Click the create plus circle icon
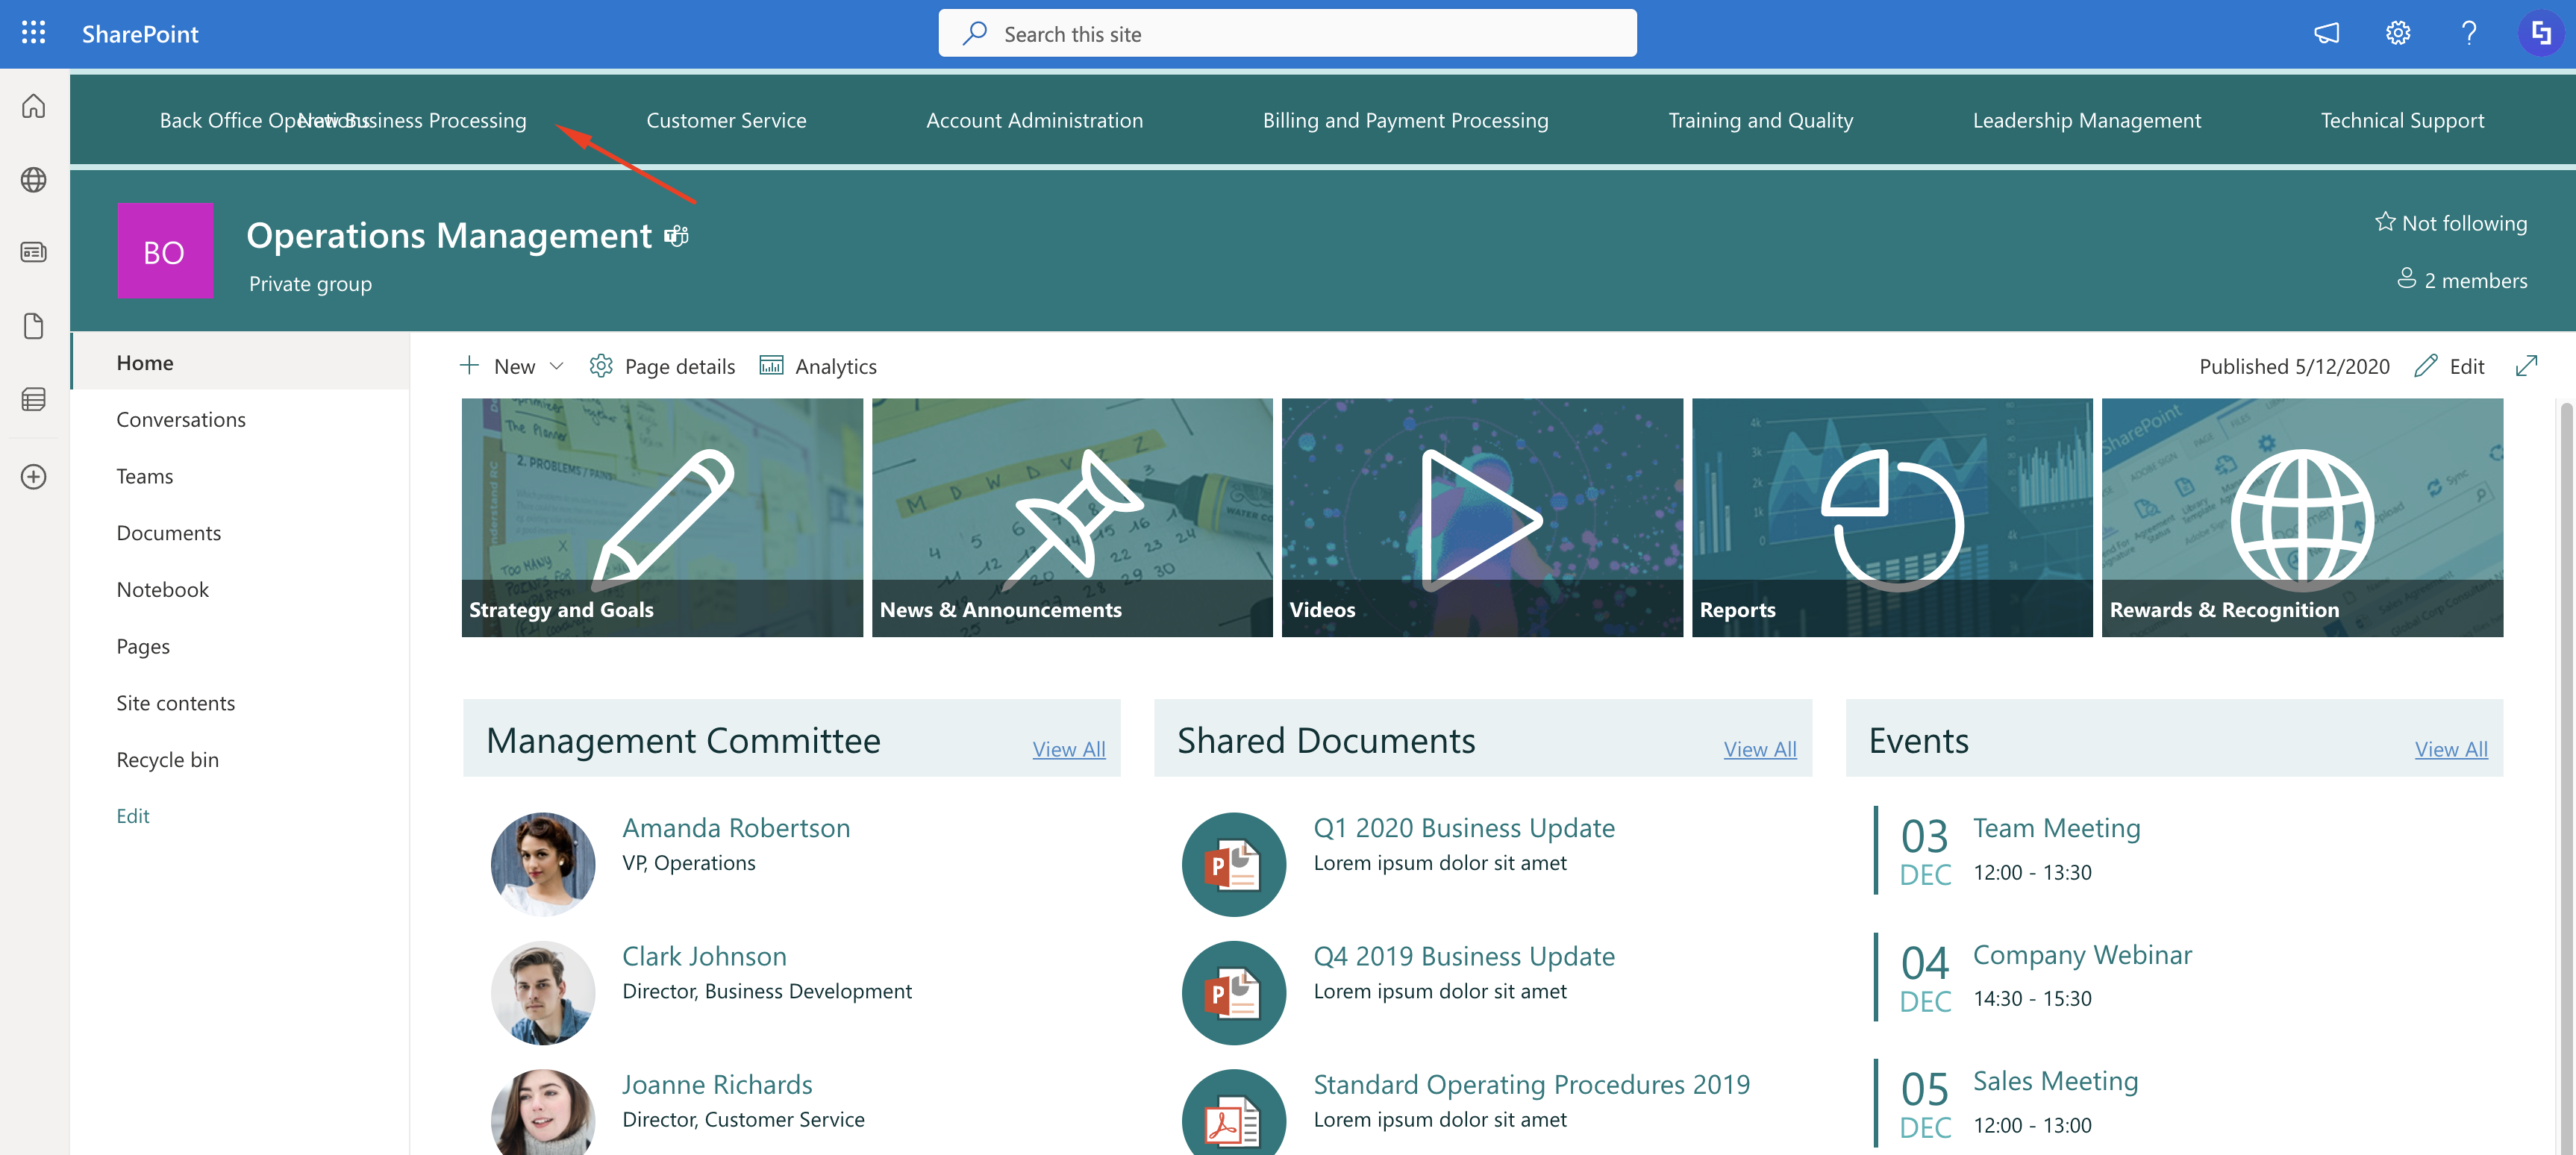Screen dimensions: 2576x1155 pyautogui.click(x=33, y=476)
